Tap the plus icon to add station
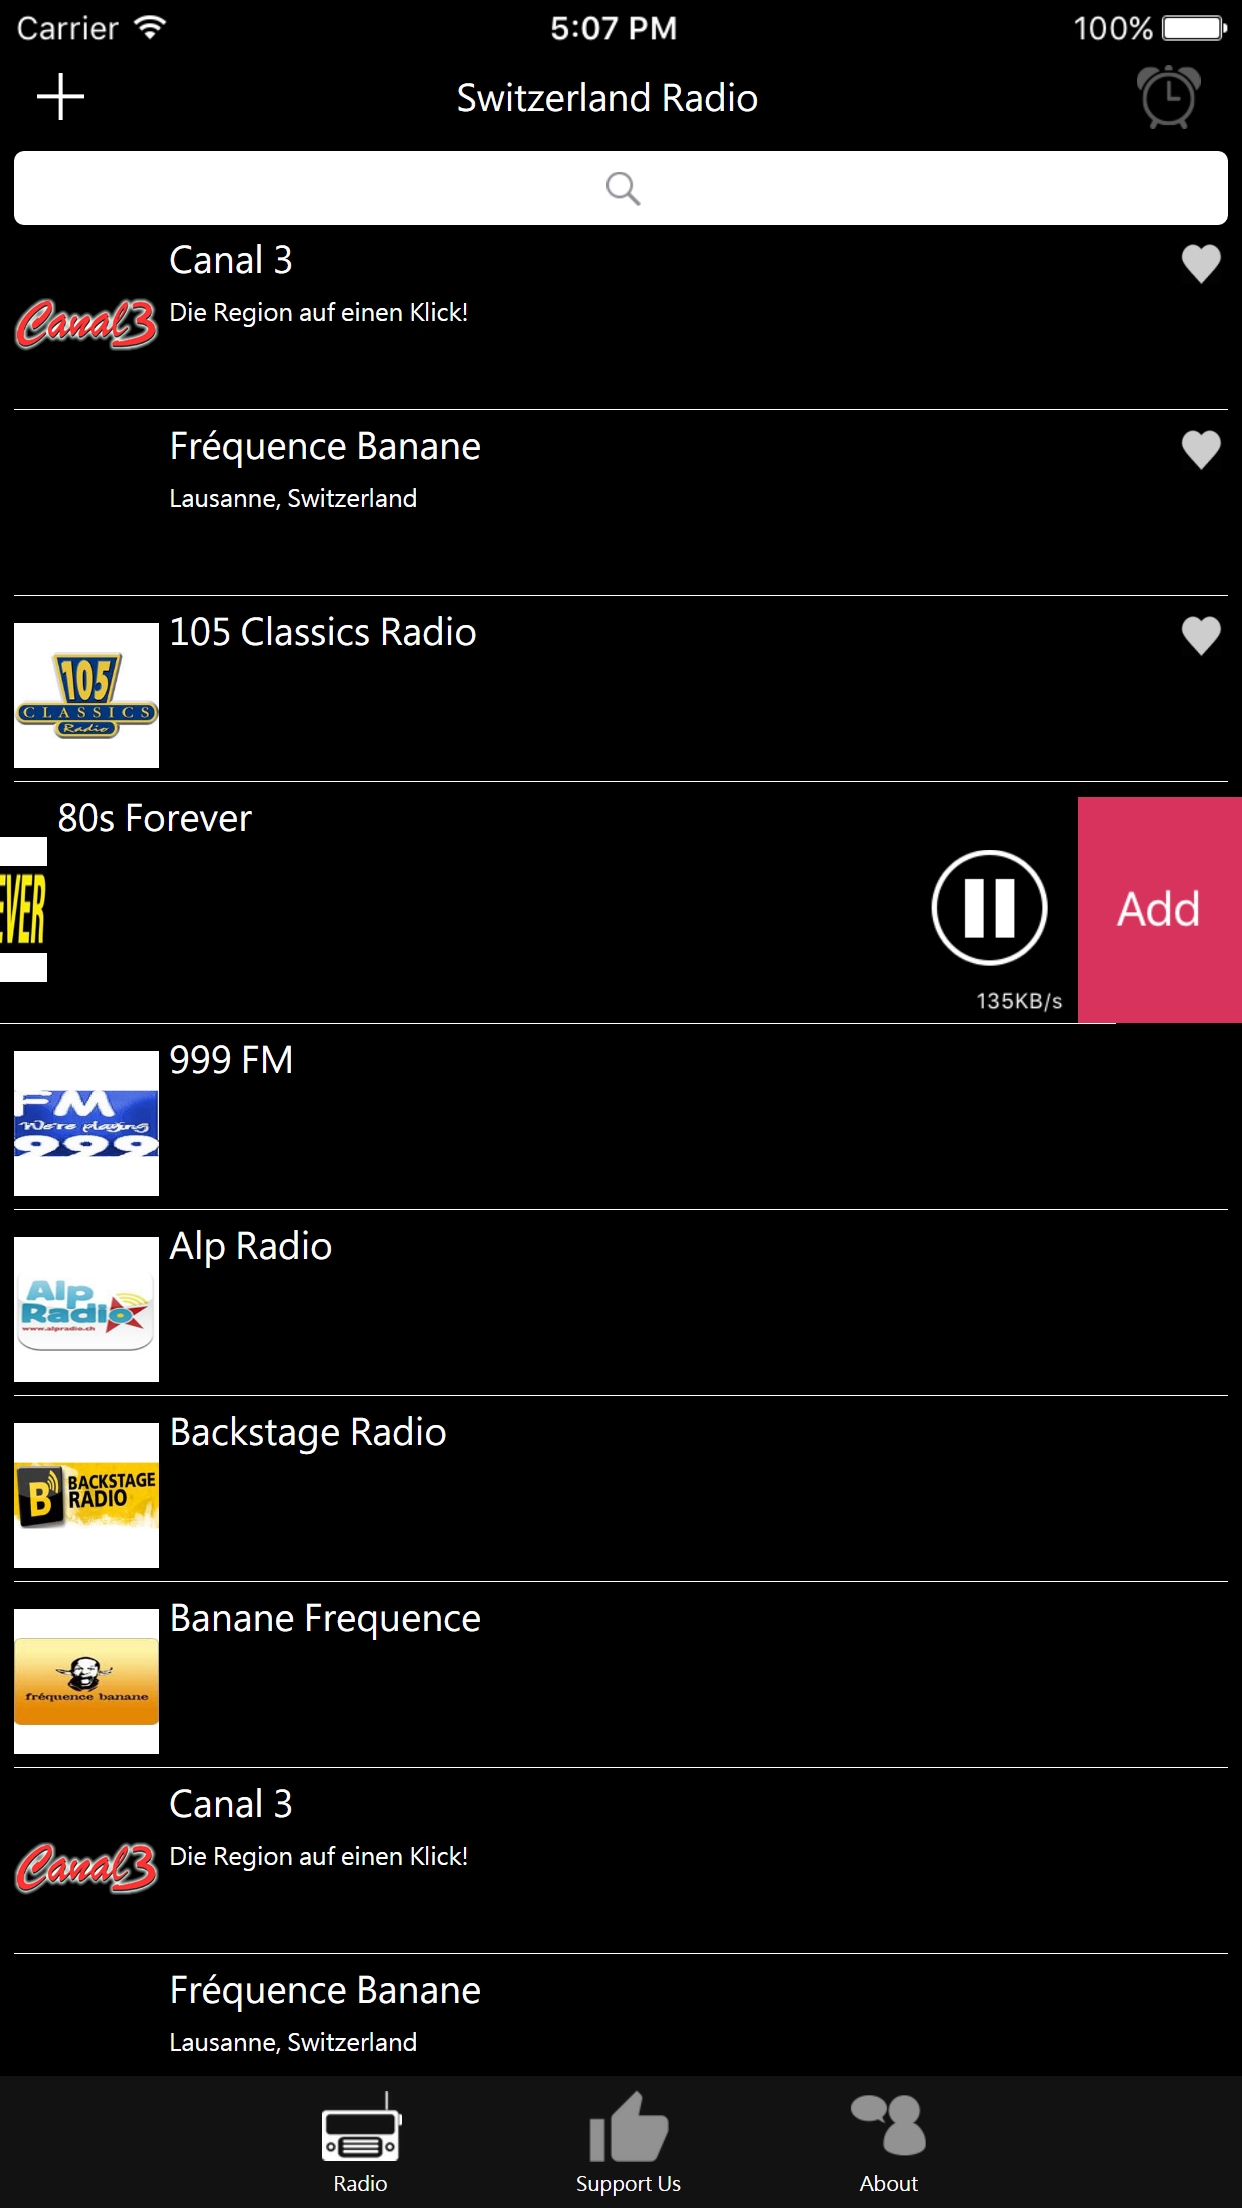Viewport: 1242px width, 2208px height. tap(60, 97)
